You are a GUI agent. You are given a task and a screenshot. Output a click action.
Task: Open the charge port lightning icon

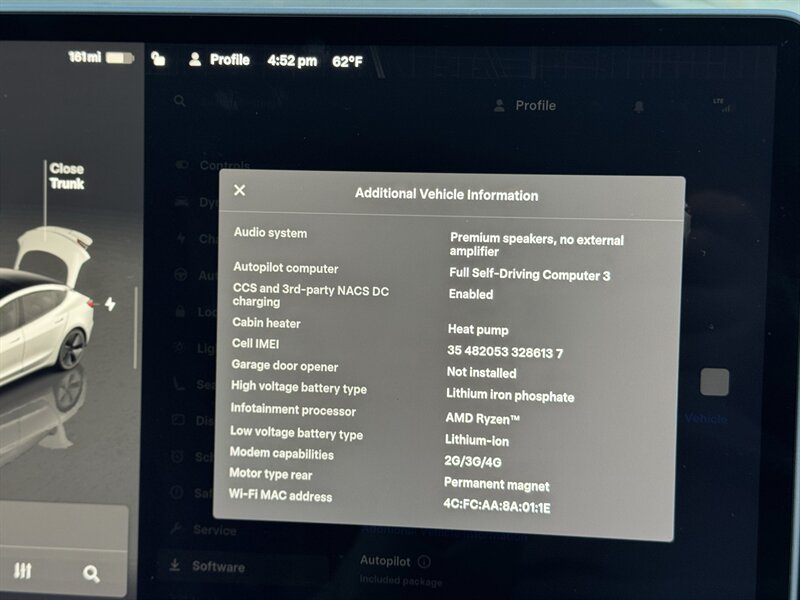[110, 304]
